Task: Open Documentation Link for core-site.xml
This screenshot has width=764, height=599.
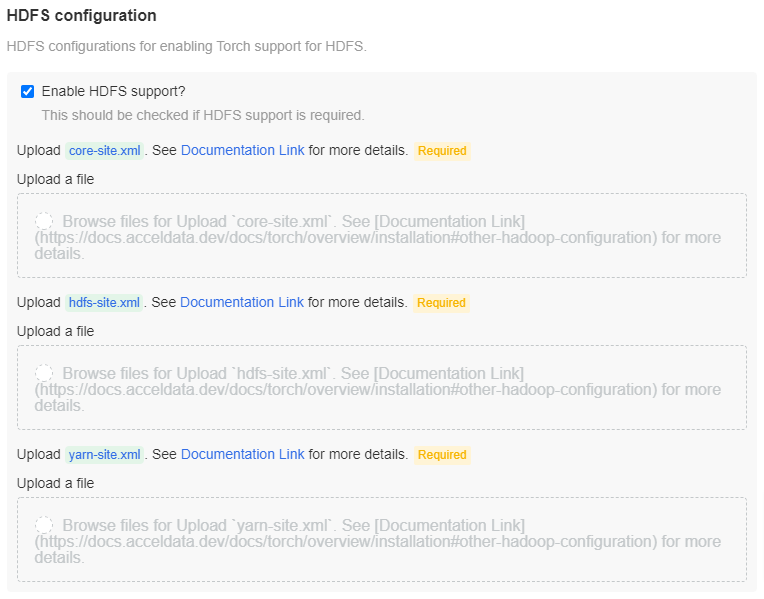Action: pos(242,150)
